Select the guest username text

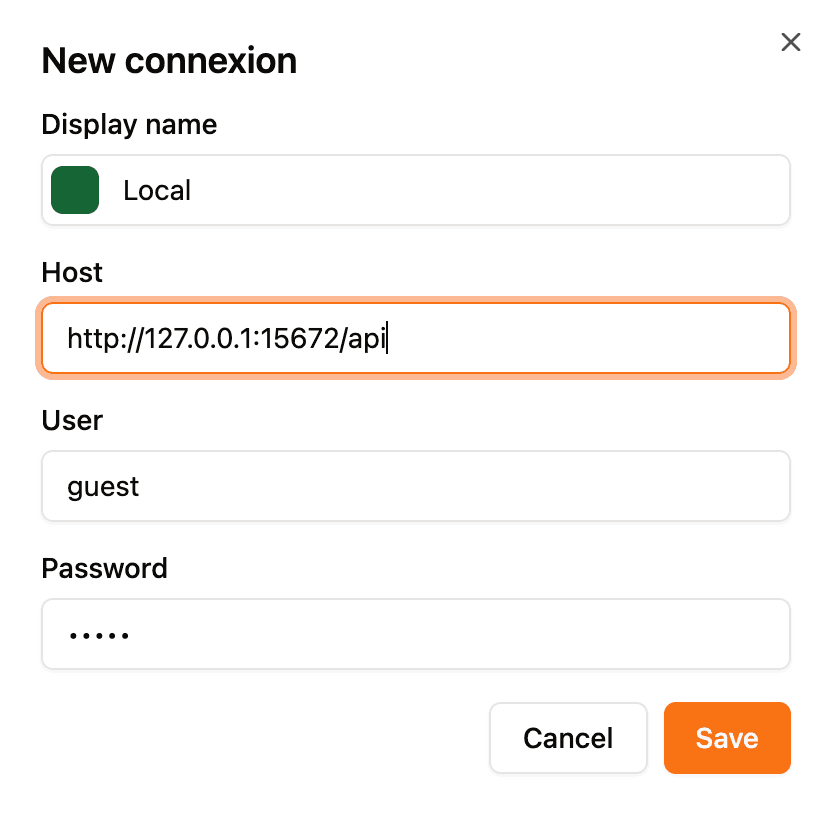[x=103, y=486]
